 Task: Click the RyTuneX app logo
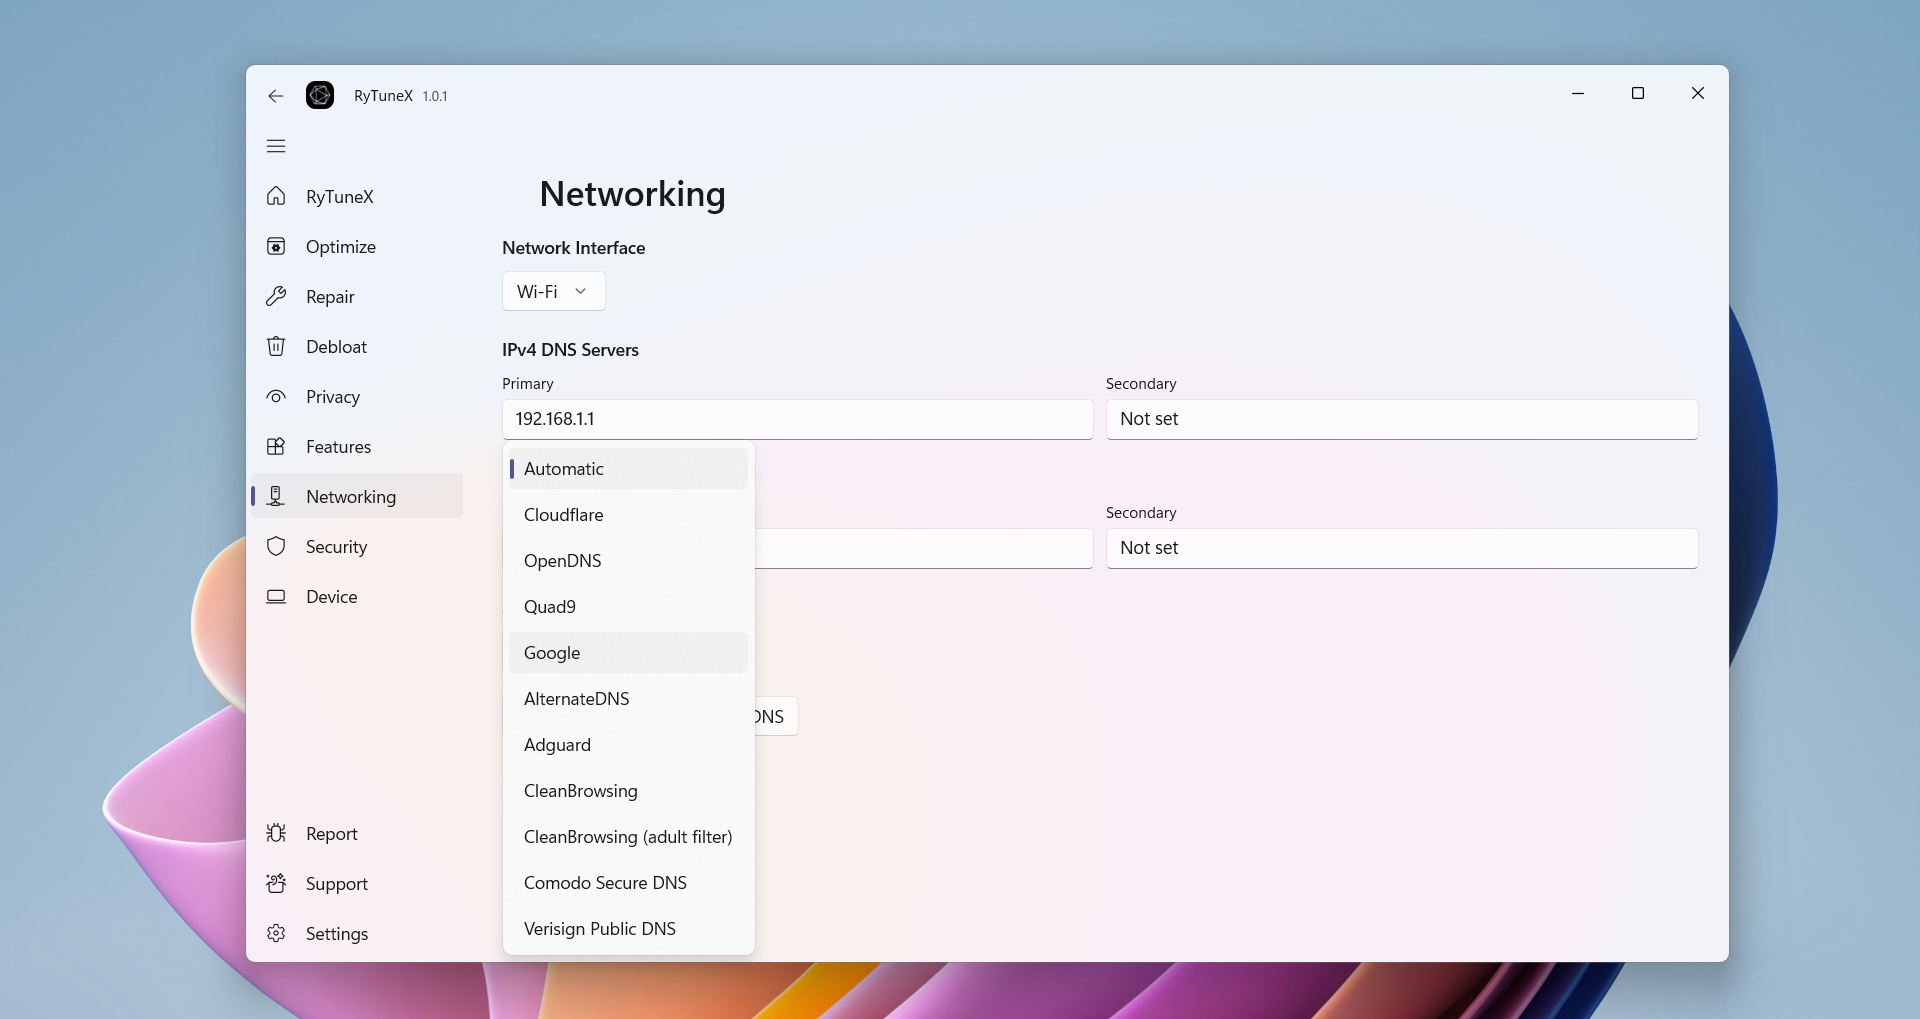(320, 95)
